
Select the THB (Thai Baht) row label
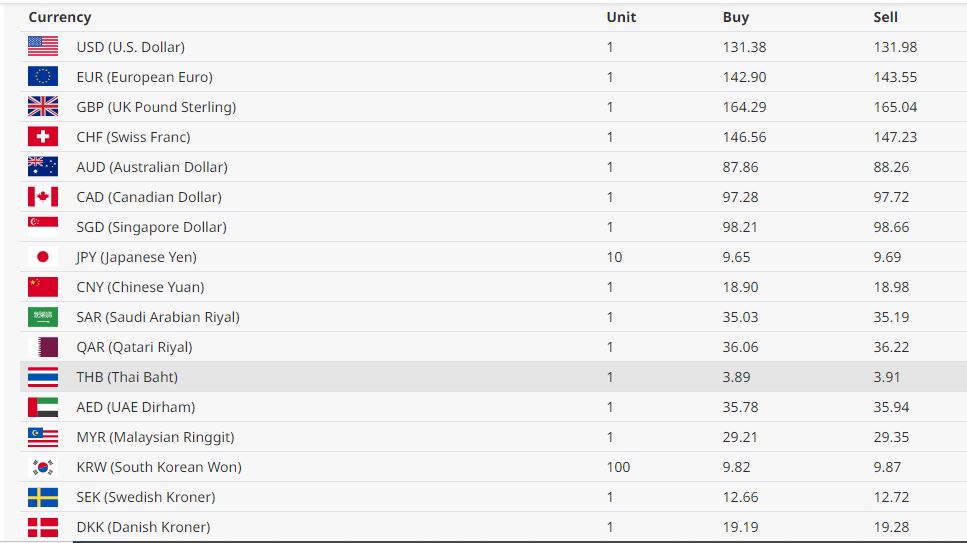tap(127, 377)
